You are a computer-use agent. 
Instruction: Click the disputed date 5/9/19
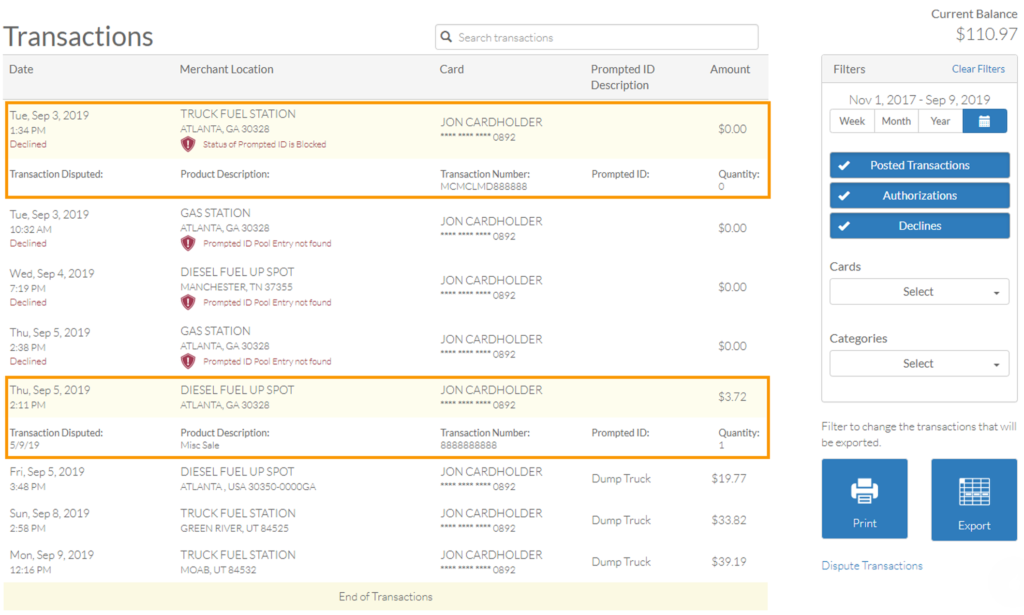click(x=24, y=445)
